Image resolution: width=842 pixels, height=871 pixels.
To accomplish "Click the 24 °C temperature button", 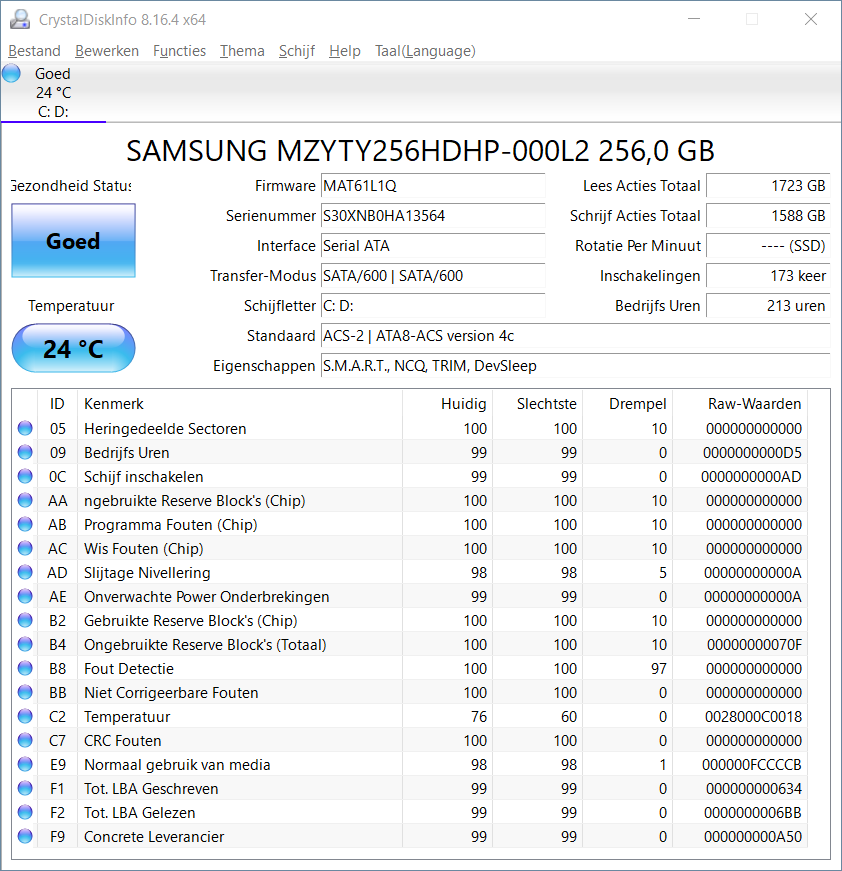I will tap(72, 348).
